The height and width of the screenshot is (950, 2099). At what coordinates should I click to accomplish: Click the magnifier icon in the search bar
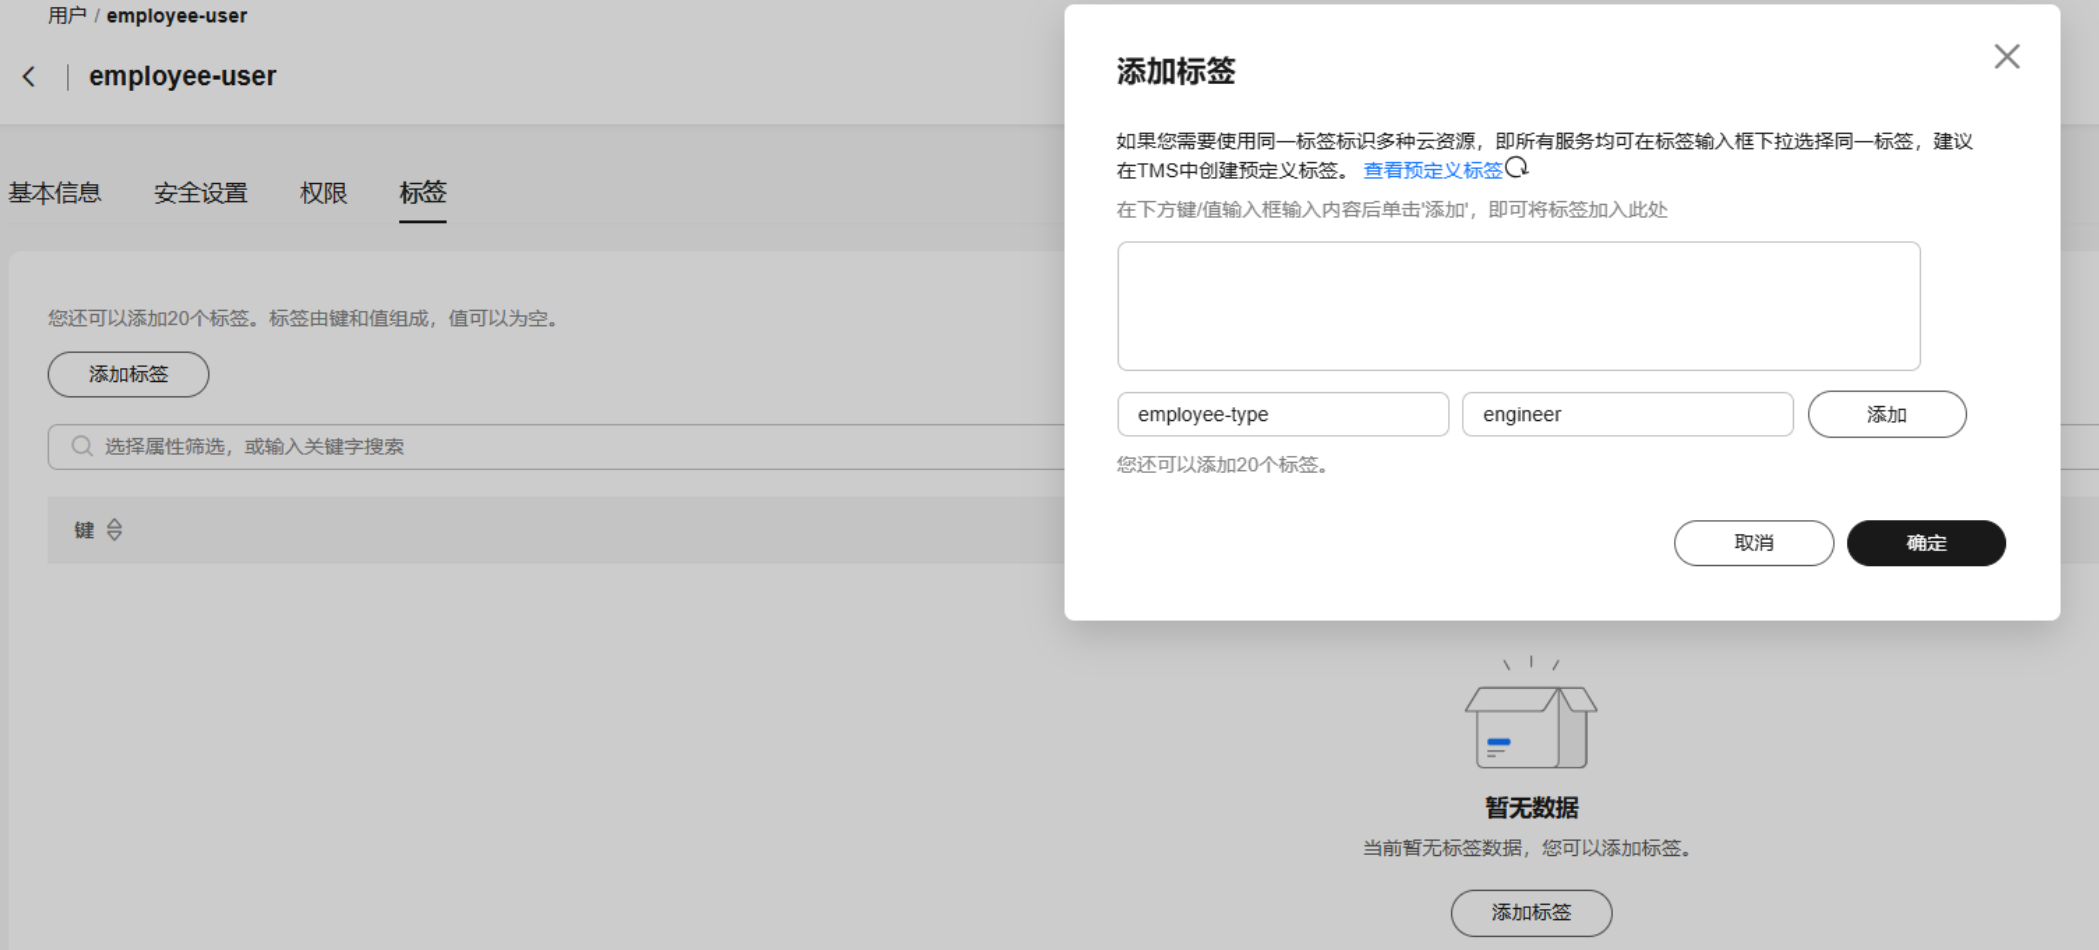click(82, 446)
